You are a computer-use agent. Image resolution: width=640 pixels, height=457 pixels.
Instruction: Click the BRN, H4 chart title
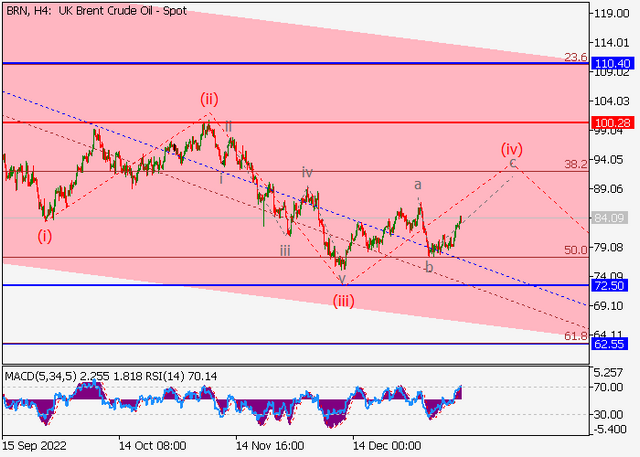27,11
